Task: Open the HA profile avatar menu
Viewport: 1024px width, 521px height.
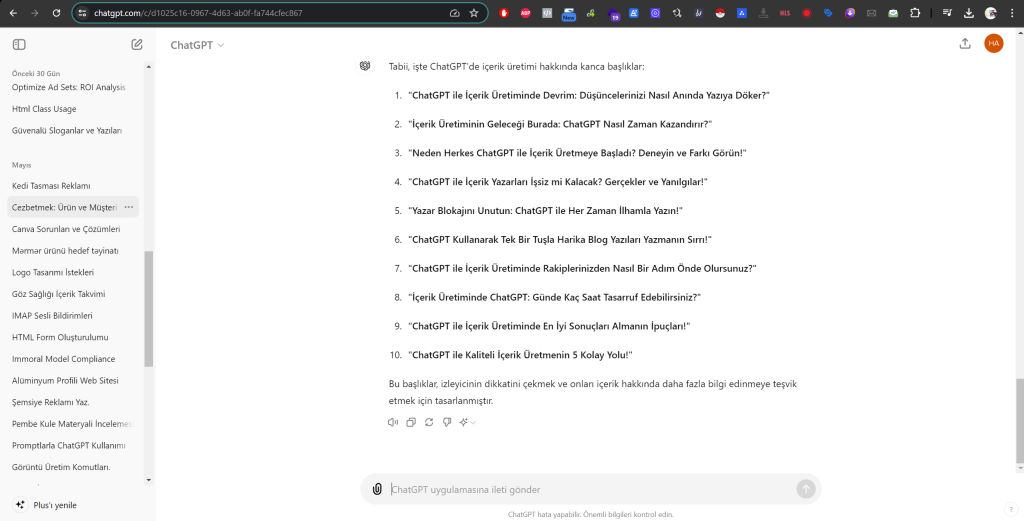Action: [x=993, y=43]
